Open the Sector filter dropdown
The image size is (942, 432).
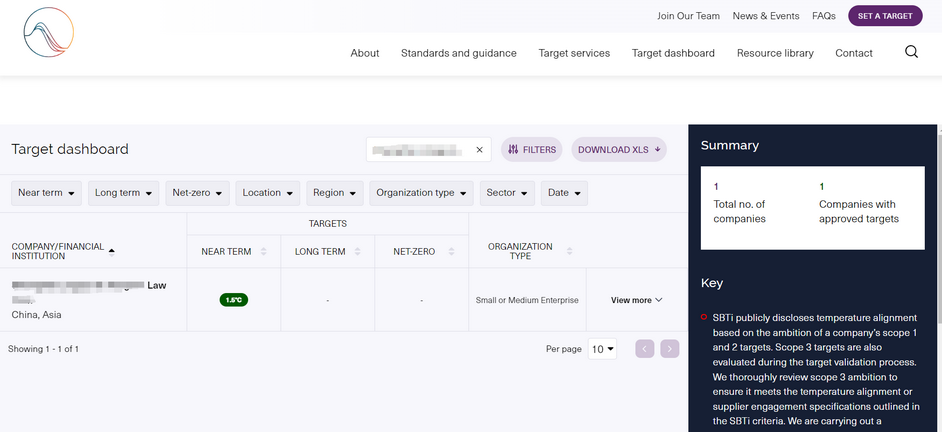(x=509, y=193)
